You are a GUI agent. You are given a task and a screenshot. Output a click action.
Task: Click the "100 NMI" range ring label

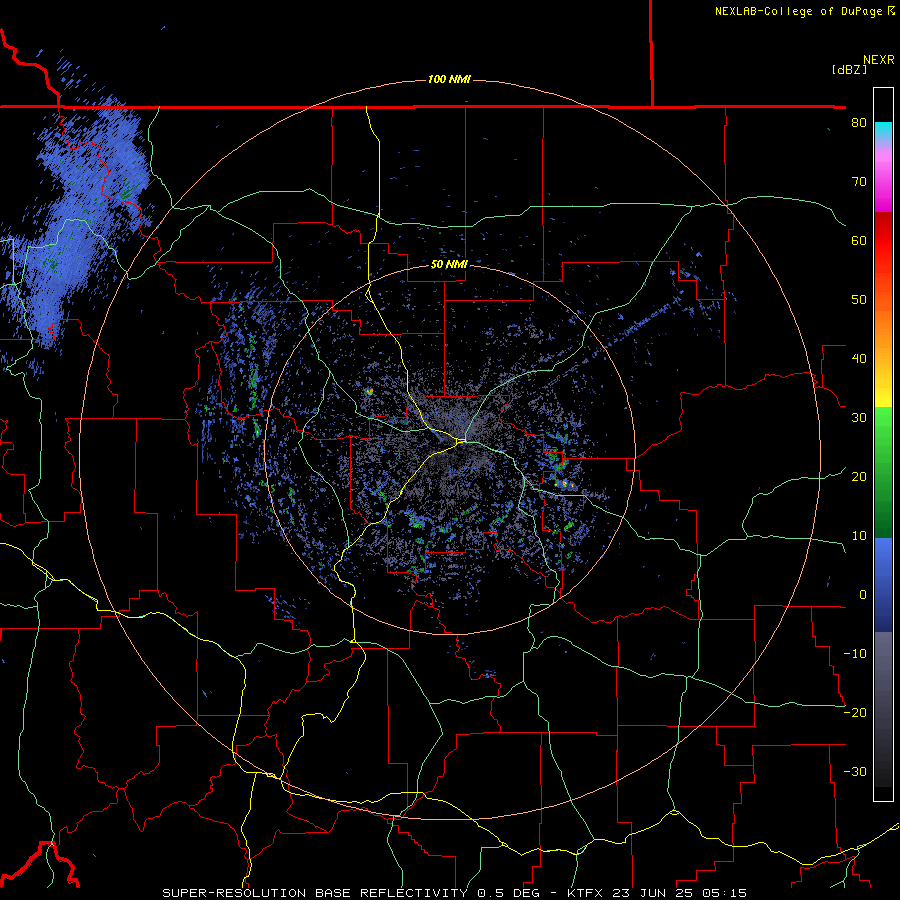(x=449, y=79)
